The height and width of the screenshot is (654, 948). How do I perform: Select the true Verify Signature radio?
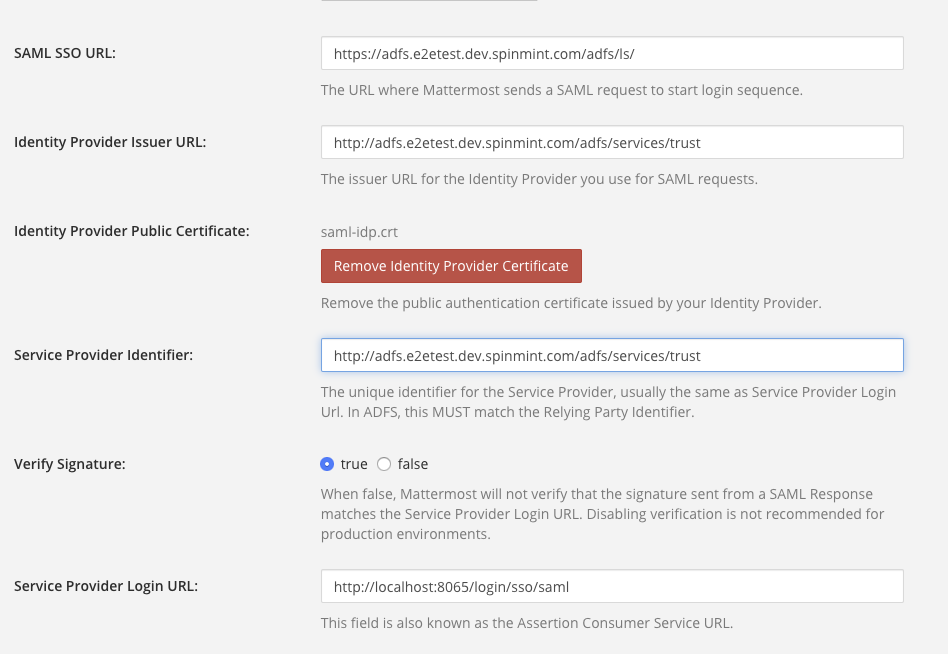(x=327, y=464)
